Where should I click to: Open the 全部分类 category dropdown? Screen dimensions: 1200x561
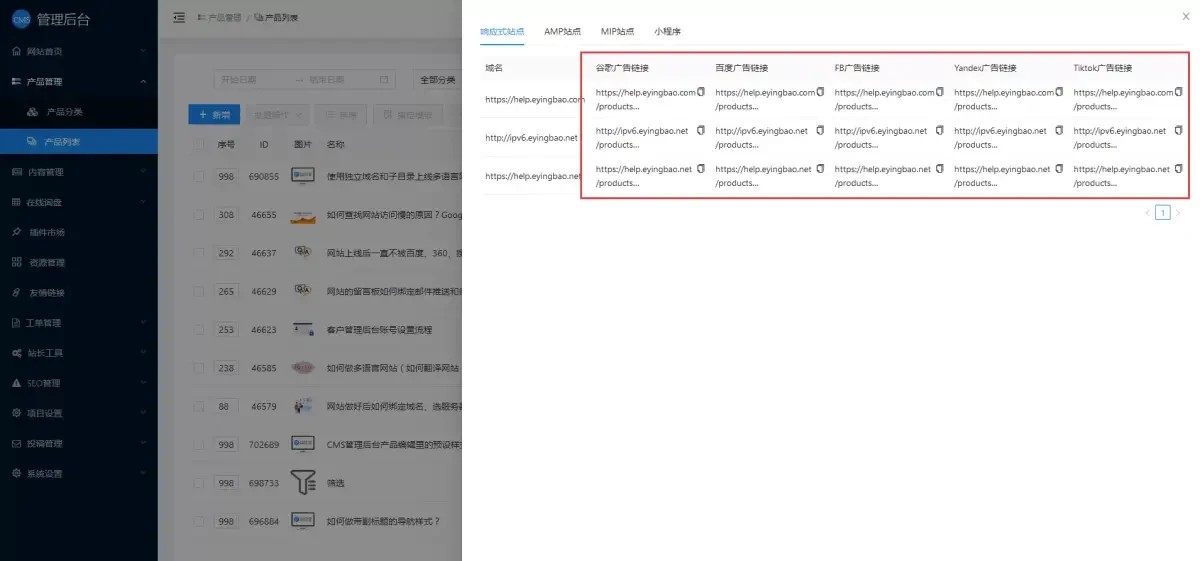pos(437,80)
